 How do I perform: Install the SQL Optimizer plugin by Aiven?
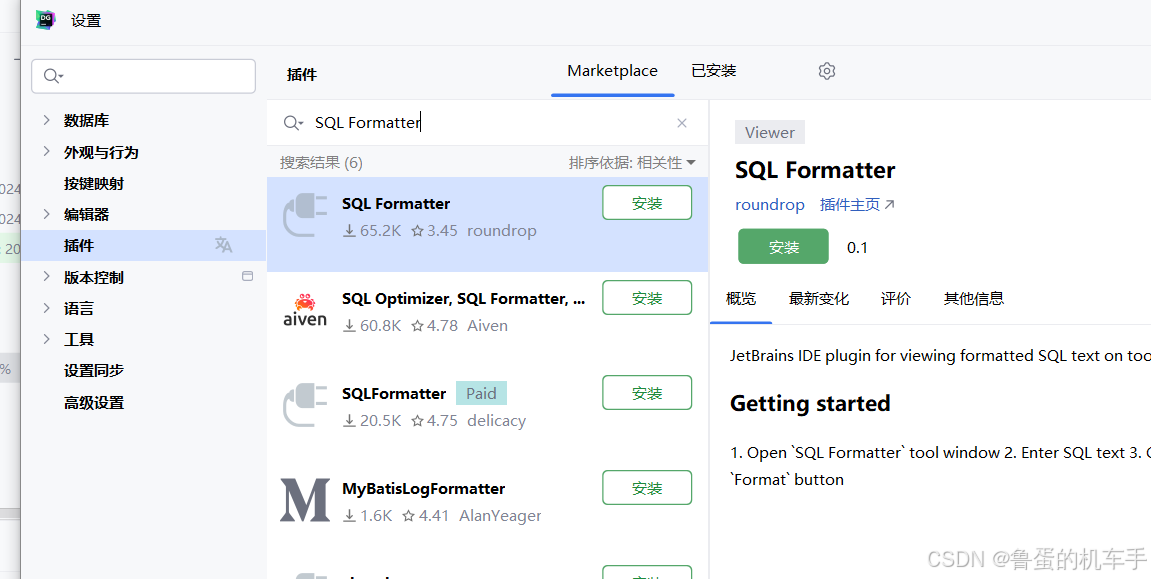click(x=647, y=298)
